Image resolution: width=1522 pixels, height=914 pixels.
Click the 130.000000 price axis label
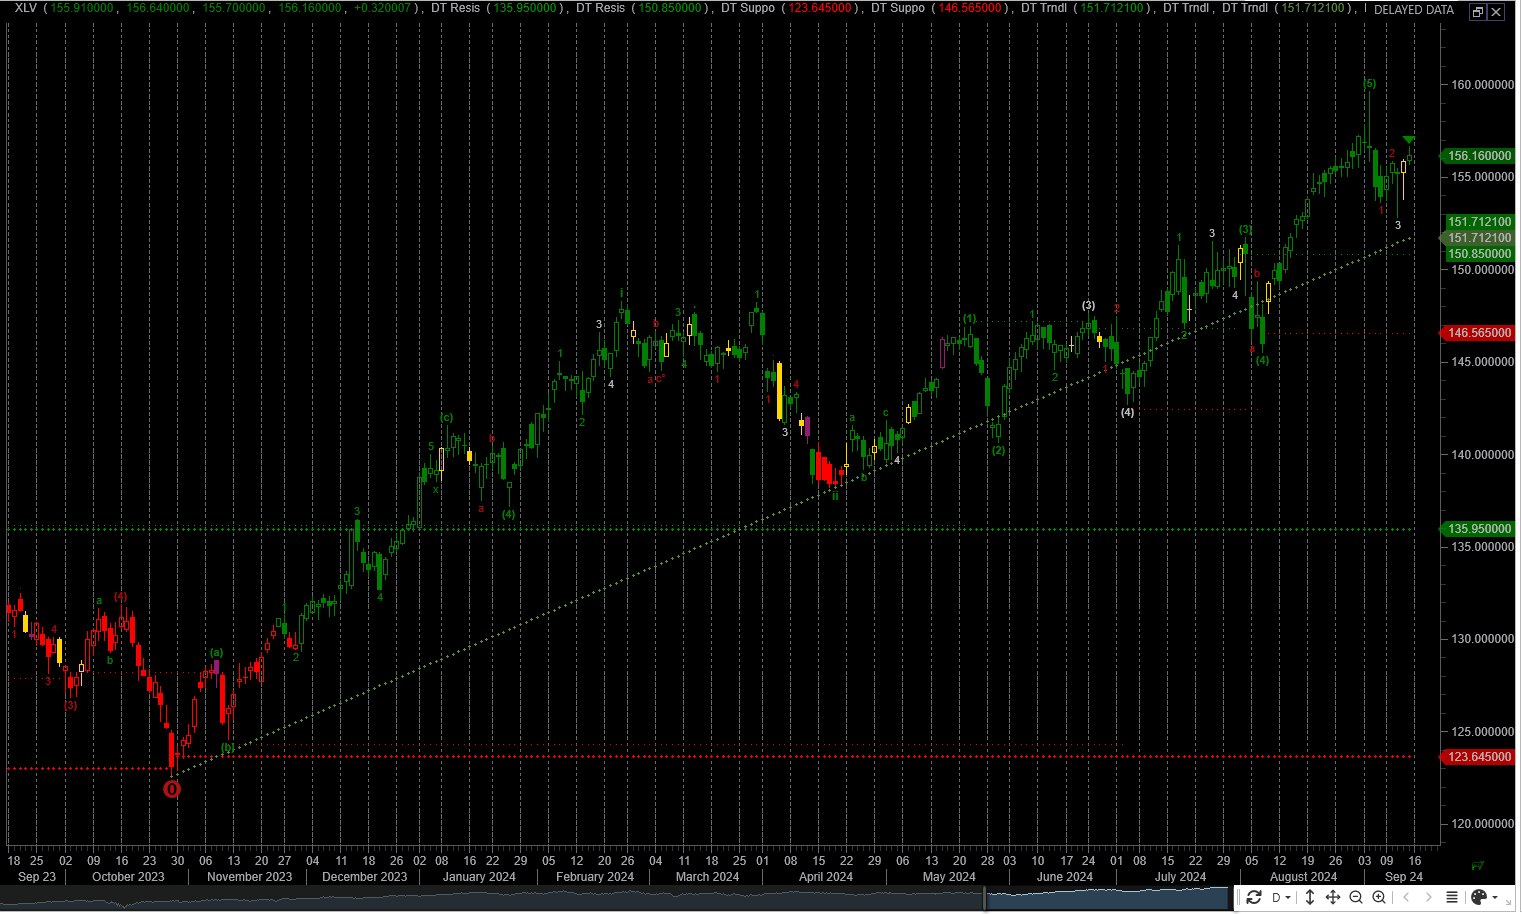(x=1482, y=639)
